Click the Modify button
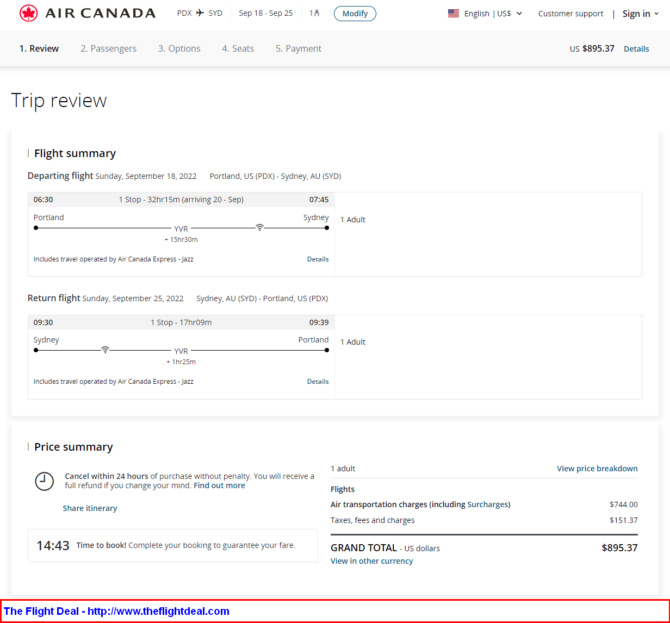This screenshot has width=670, height=623. [x=355, y=13]
